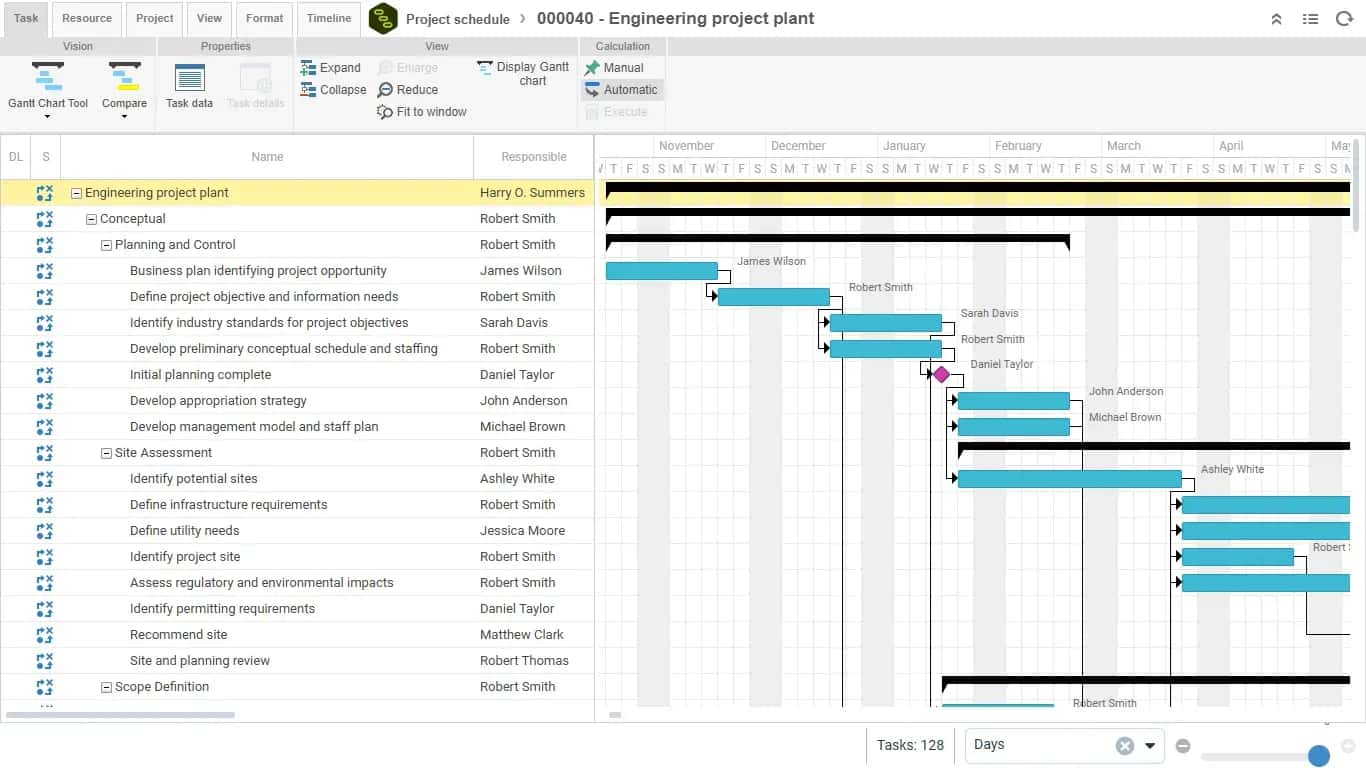Open the View tab

(x=210, y=19)
